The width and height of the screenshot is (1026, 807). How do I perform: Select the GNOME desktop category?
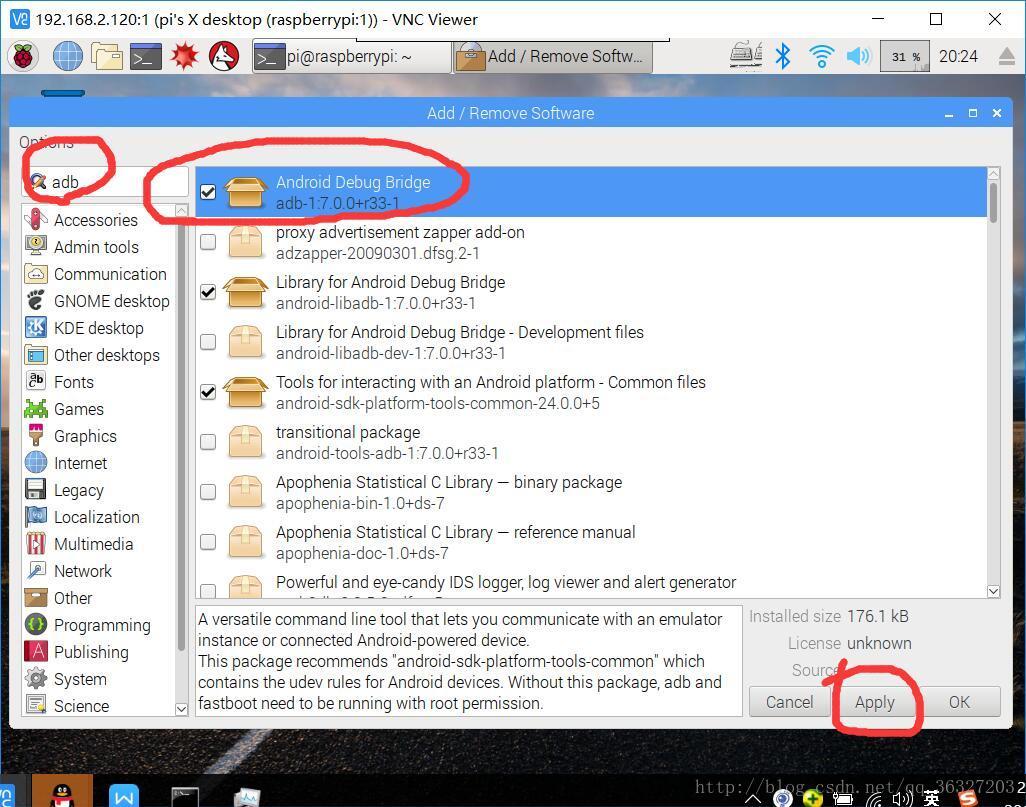pyautogui.click(x=98, y=301)
